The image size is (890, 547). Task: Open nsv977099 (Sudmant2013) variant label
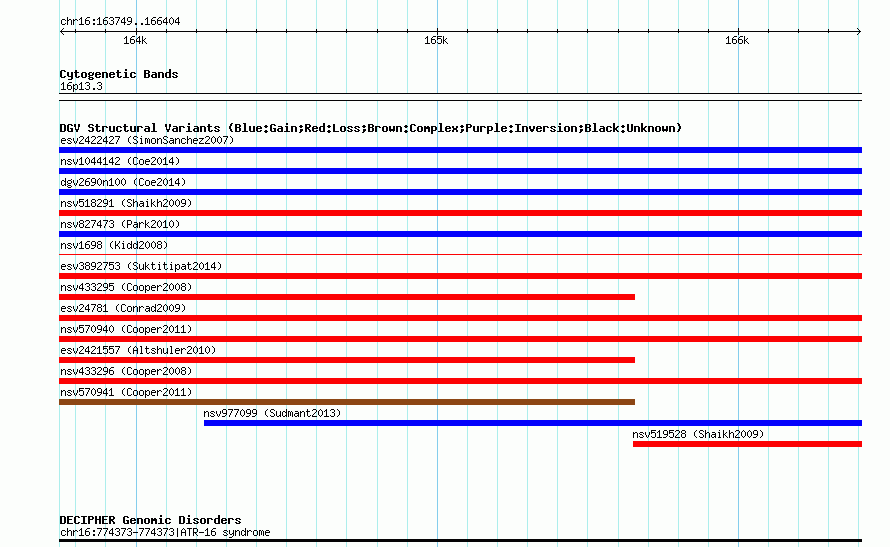pos(272,413)
